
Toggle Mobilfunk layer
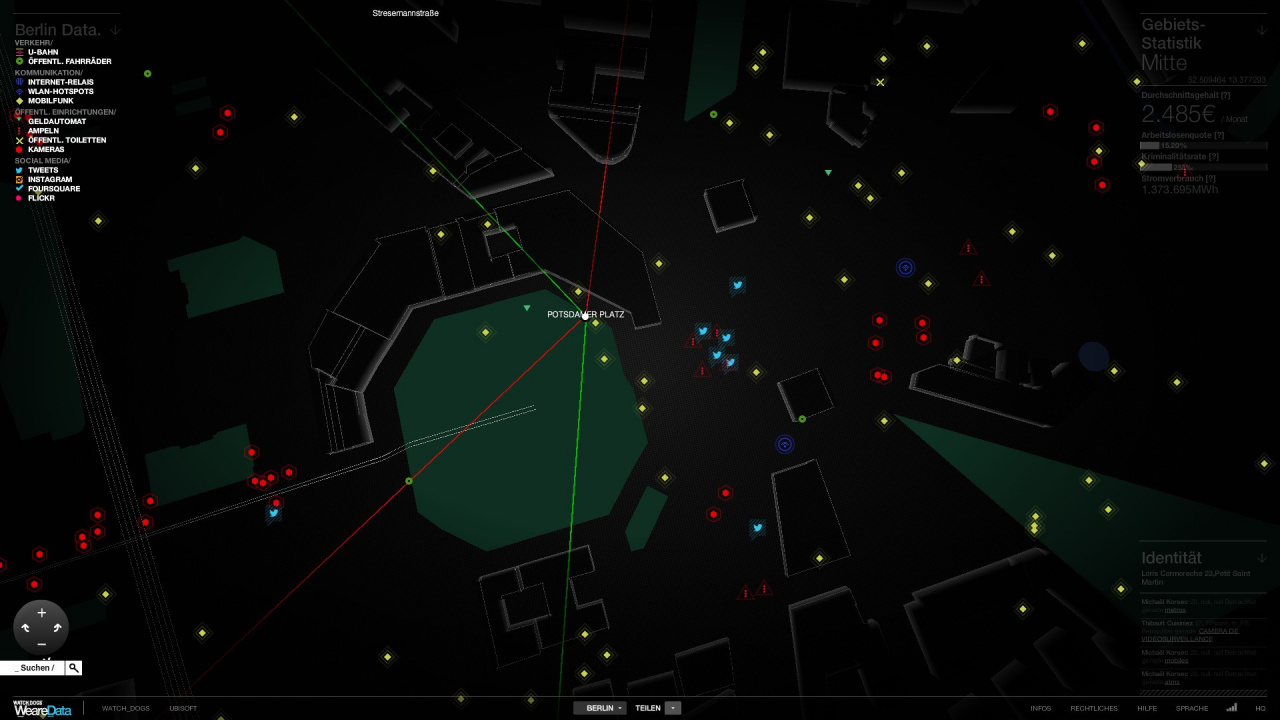[x=44, y=101]
